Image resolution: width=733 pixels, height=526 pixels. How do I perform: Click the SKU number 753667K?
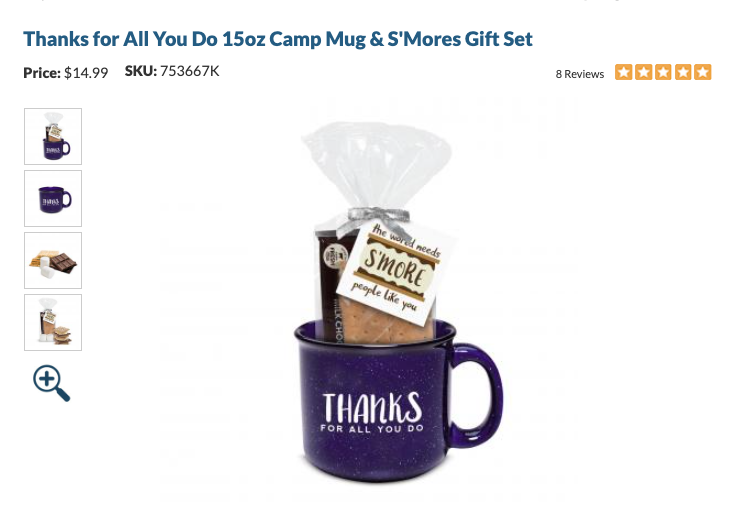coord(189,71)
